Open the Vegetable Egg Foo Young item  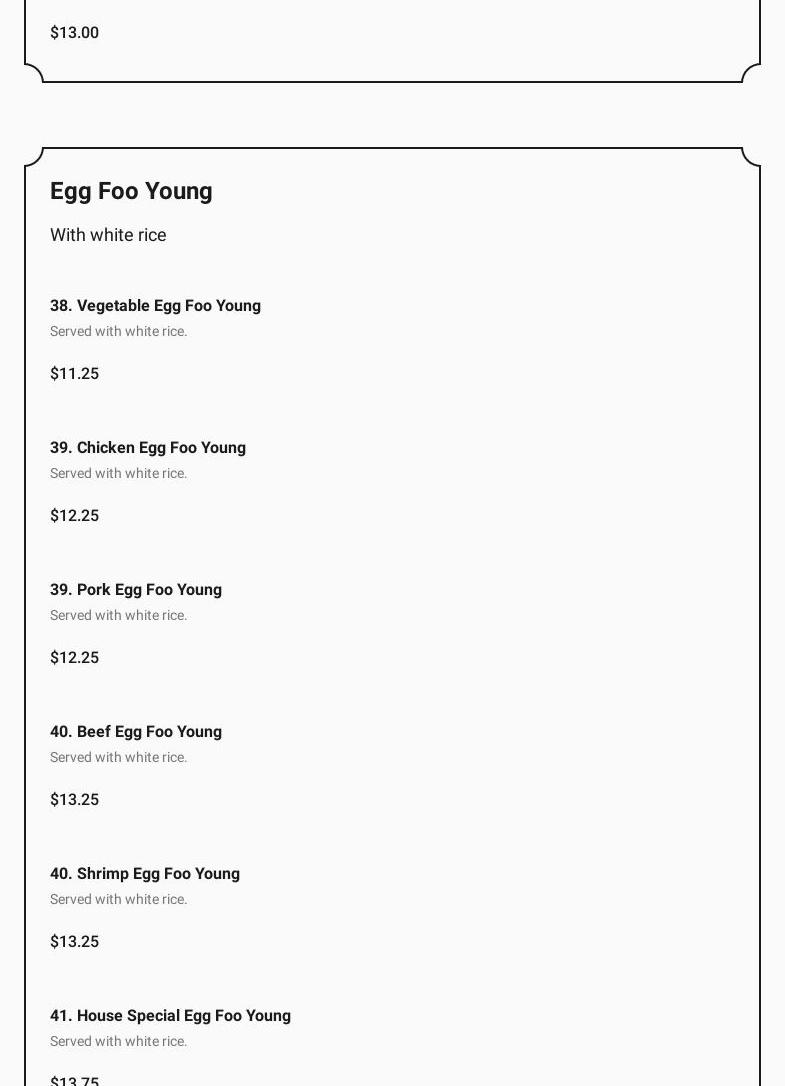[x=155, y=306]
